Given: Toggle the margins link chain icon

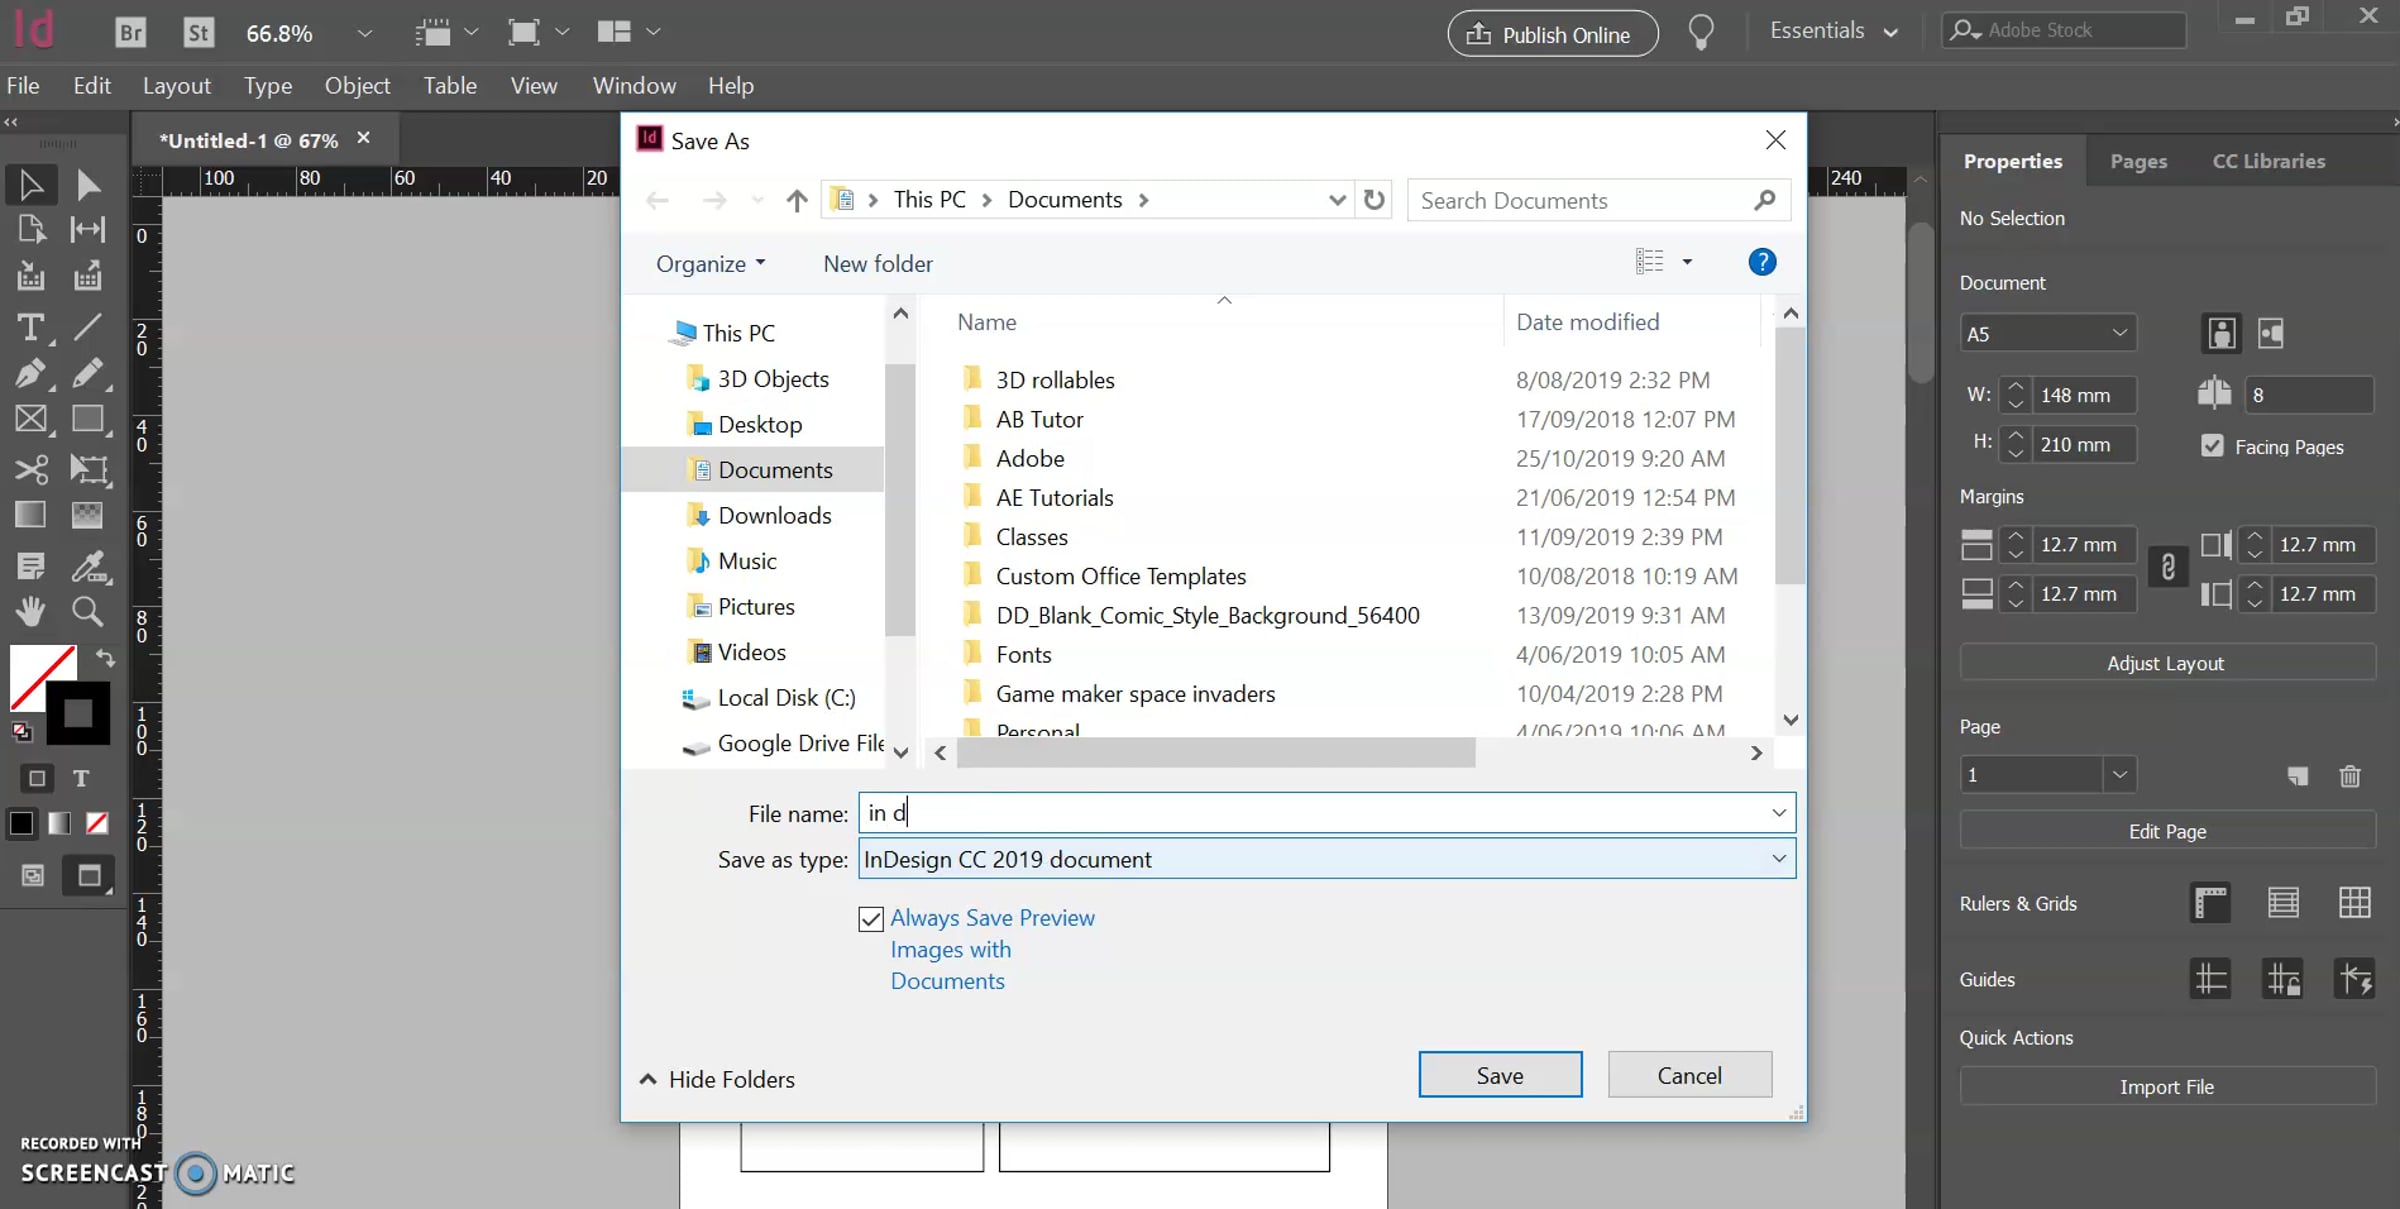Looking at the screenshot, I should tap(2168, 568).
